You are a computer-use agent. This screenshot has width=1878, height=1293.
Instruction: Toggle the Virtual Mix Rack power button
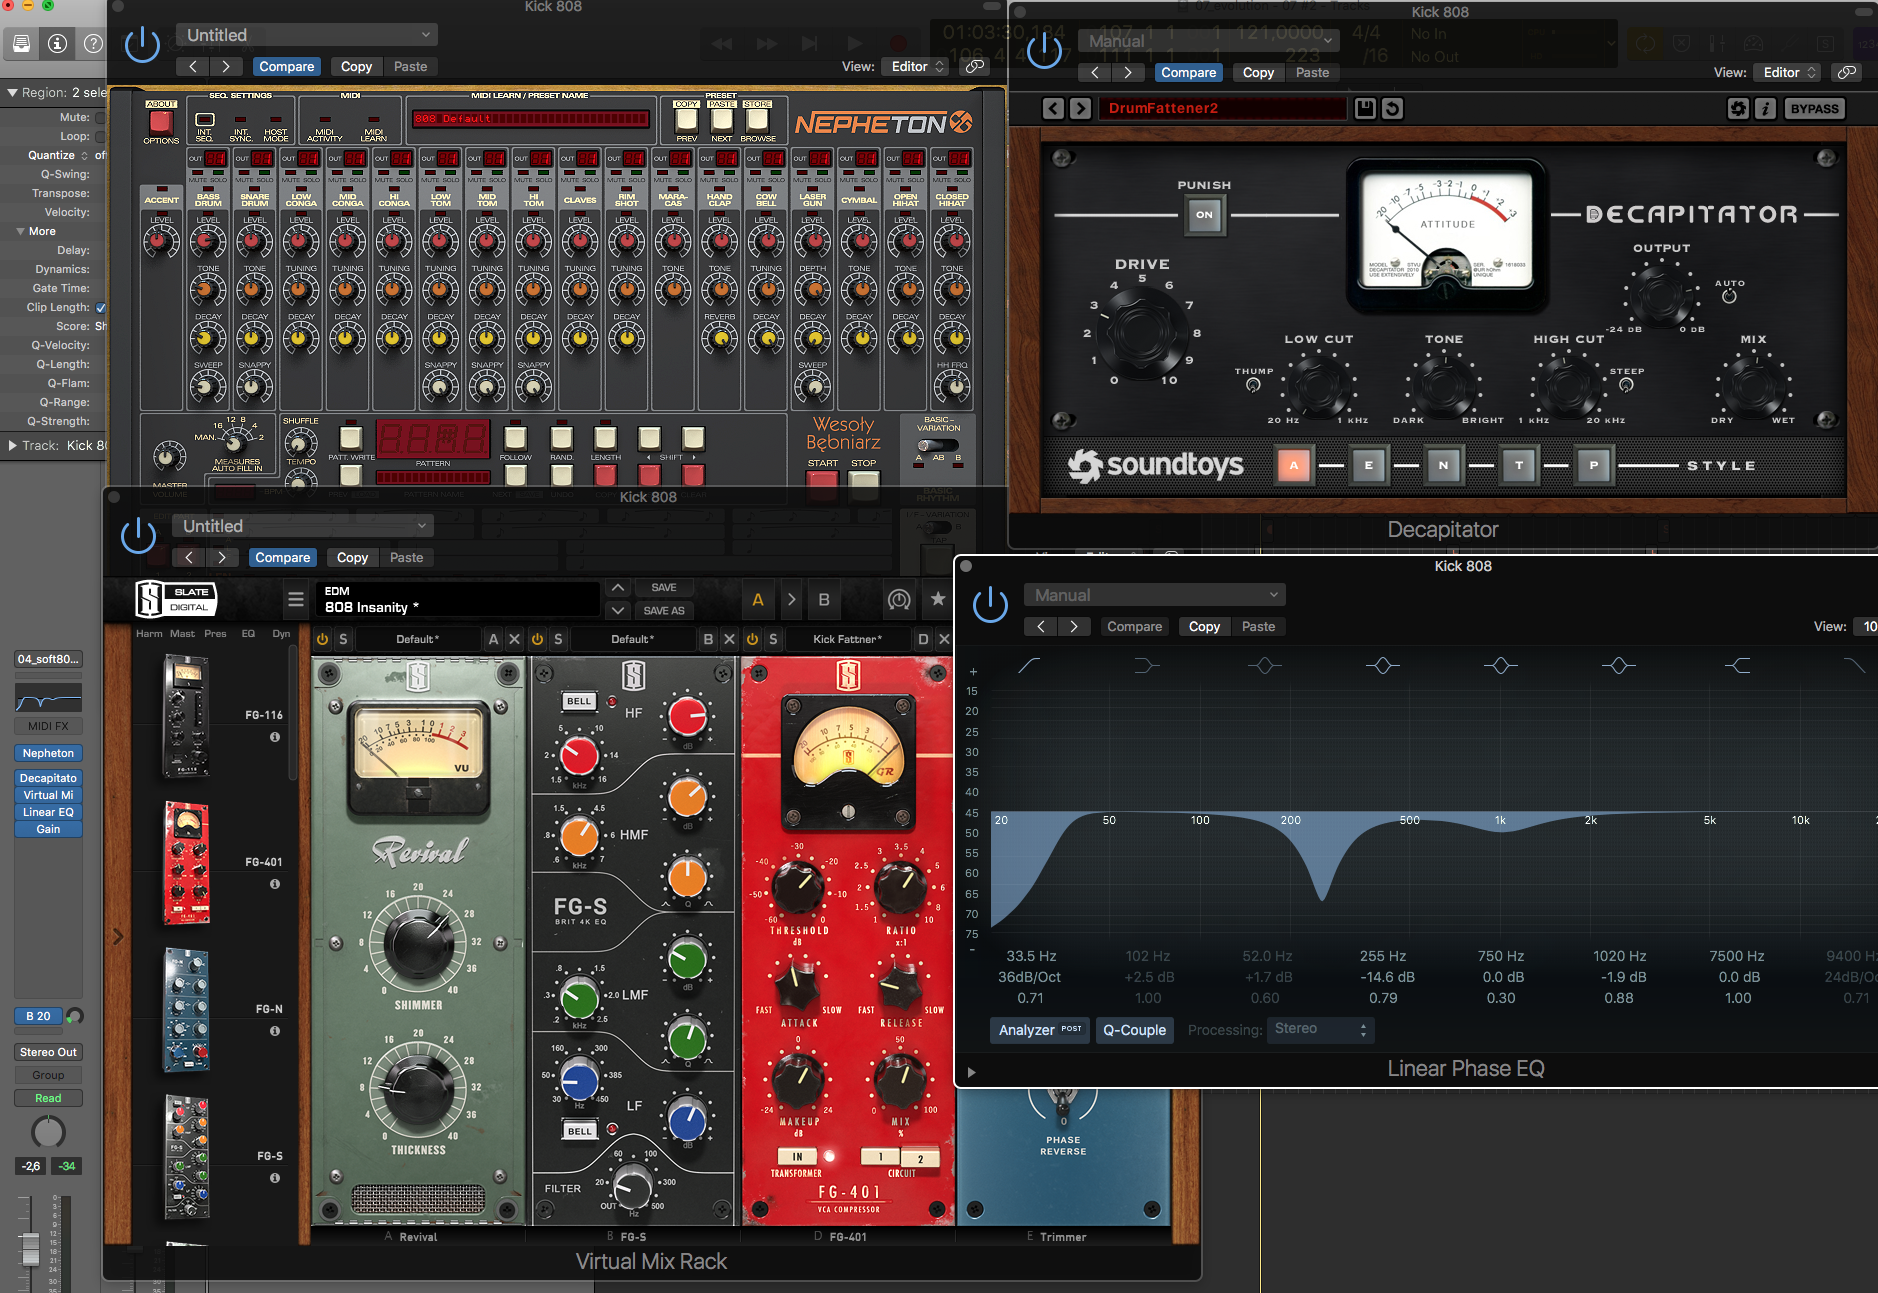tap(138, 535)
